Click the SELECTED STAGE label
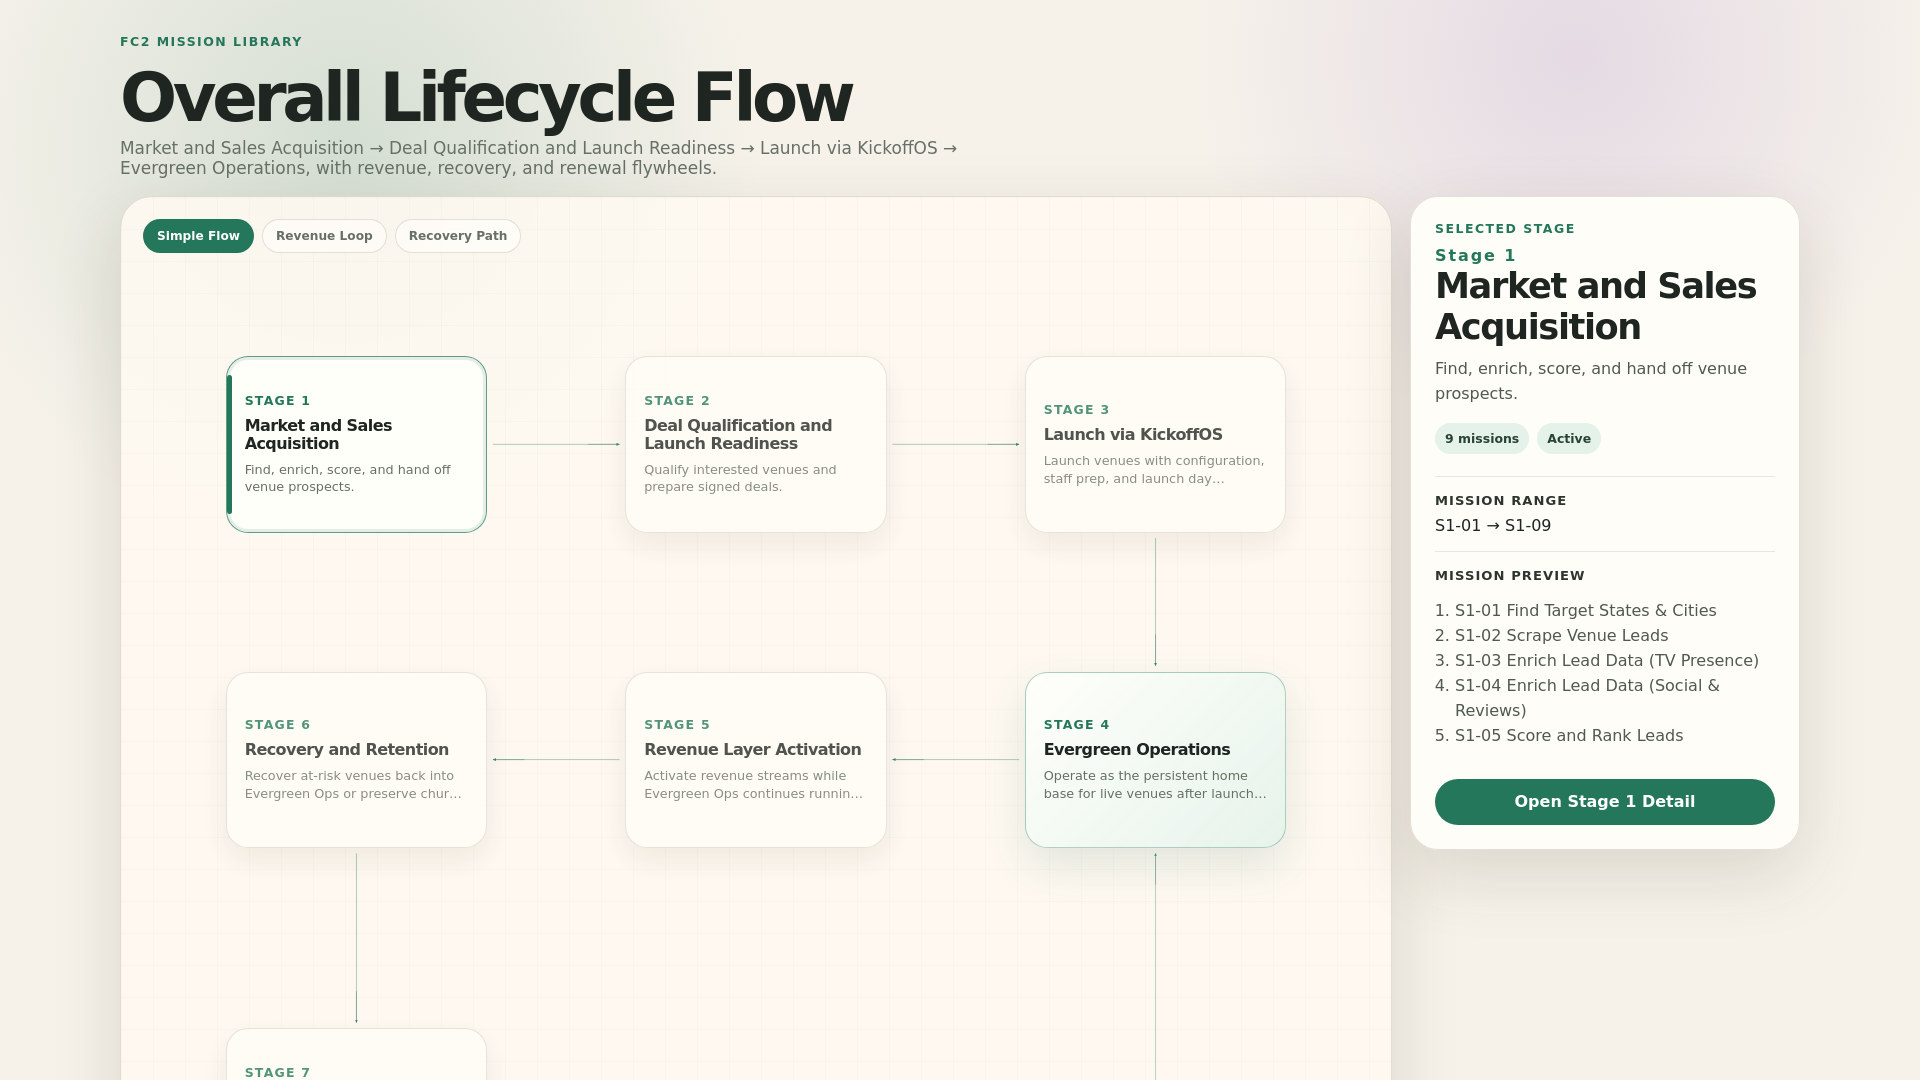This screenshot has width=1920, height=1080. point(1505,229)
